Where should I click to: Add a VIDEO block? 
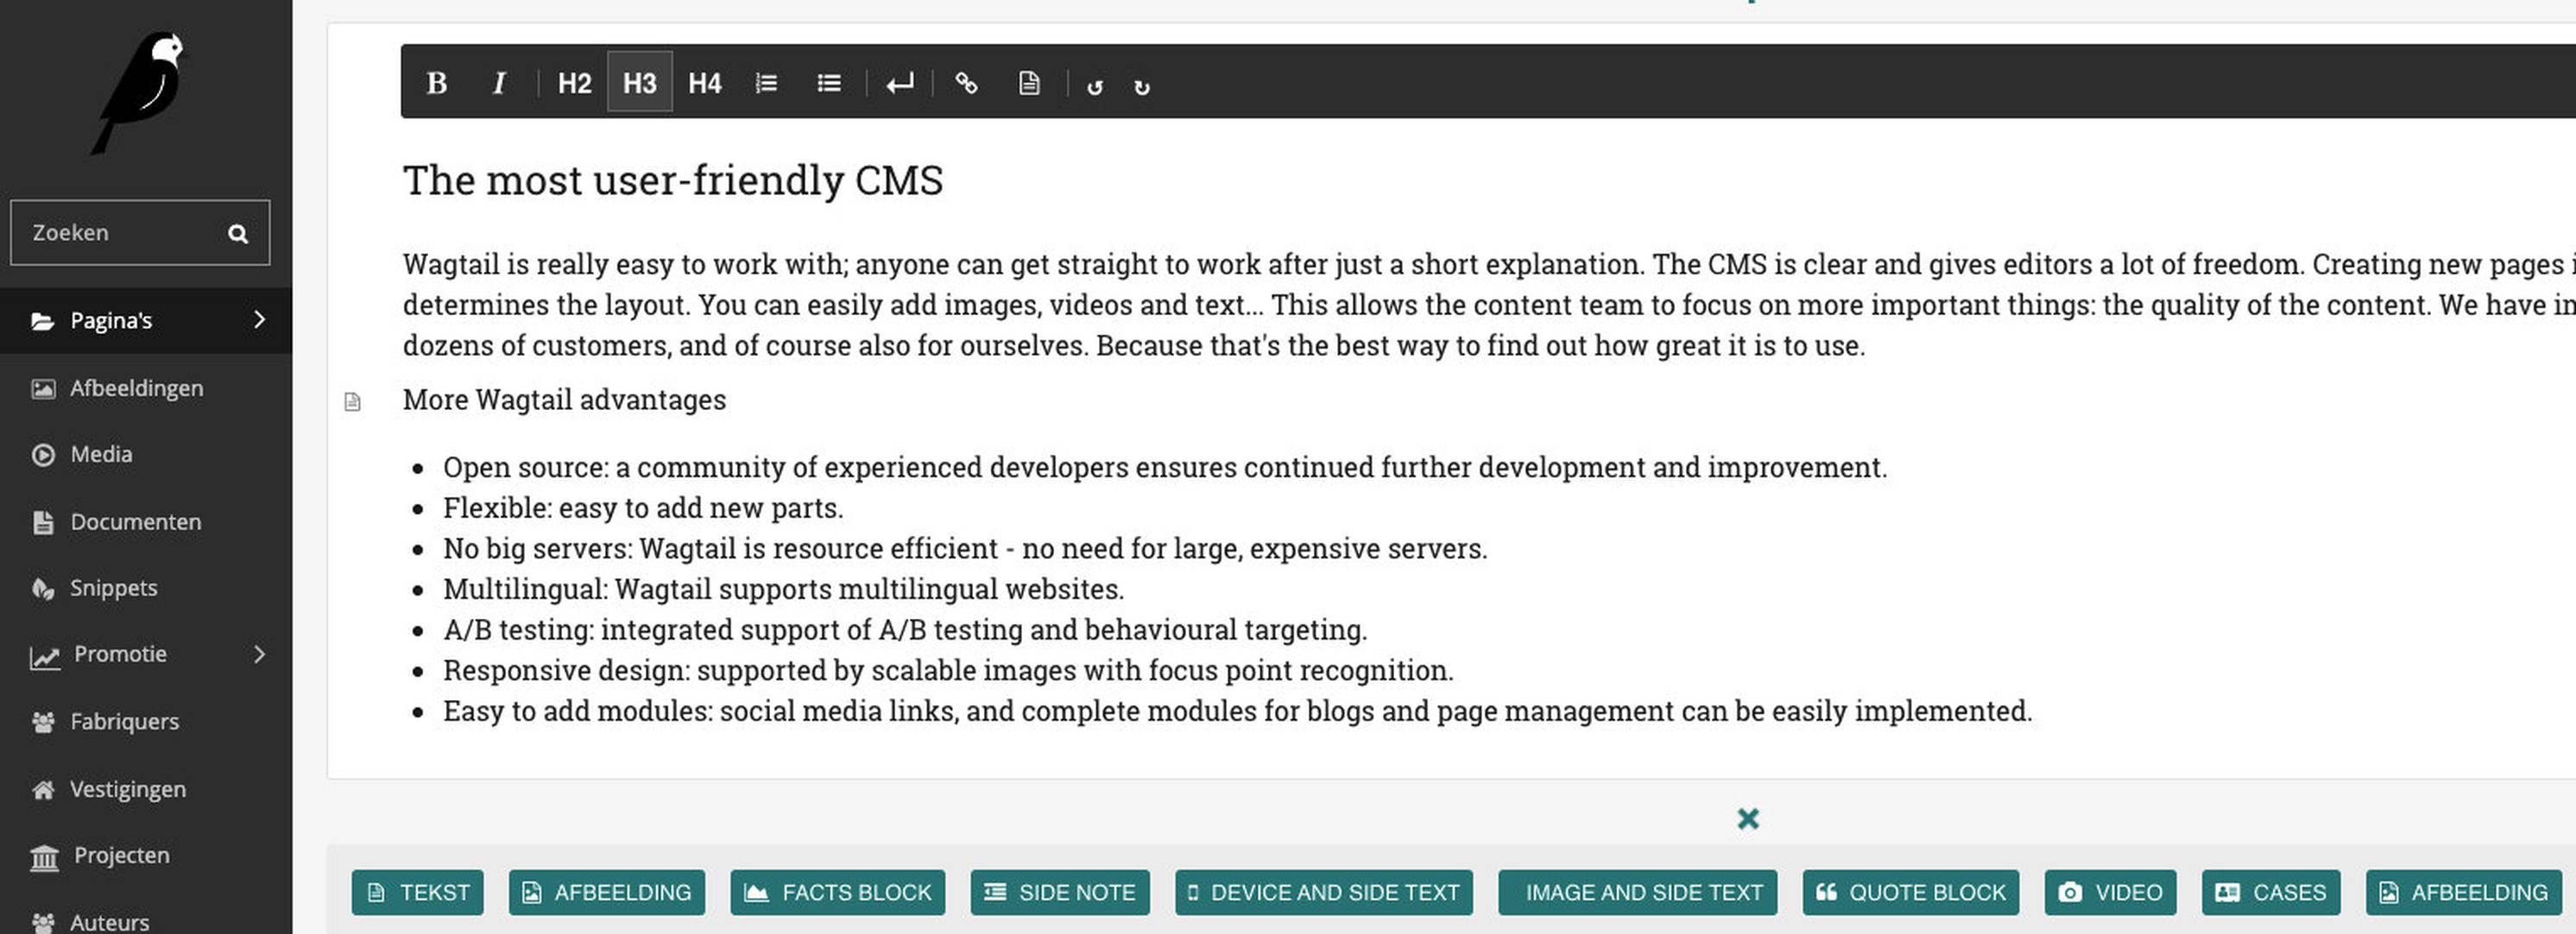(2111, 892)
